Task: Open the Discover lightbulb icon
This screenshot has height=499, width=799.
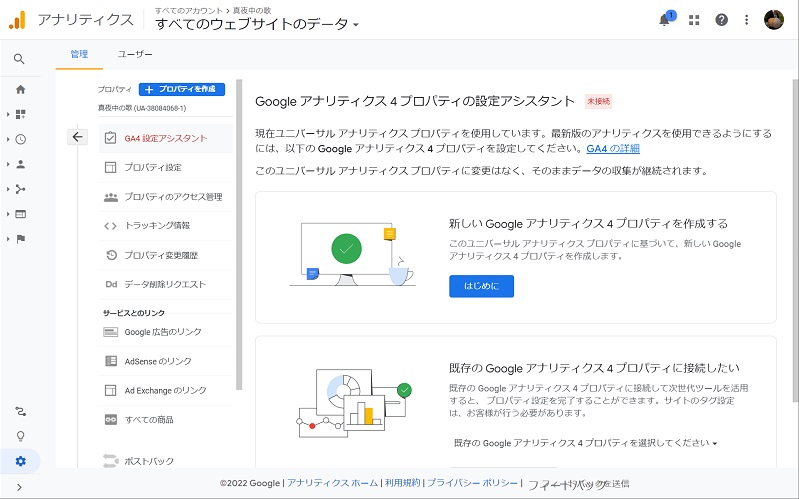Action: coord(20,436)
